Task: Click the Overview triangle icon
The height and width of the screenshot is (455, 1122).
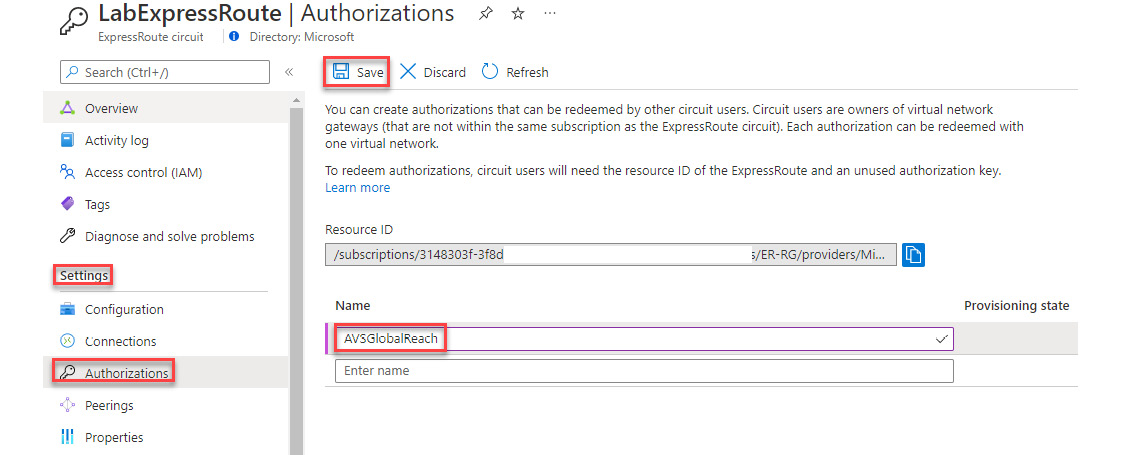Action: [x=67, y=108]
